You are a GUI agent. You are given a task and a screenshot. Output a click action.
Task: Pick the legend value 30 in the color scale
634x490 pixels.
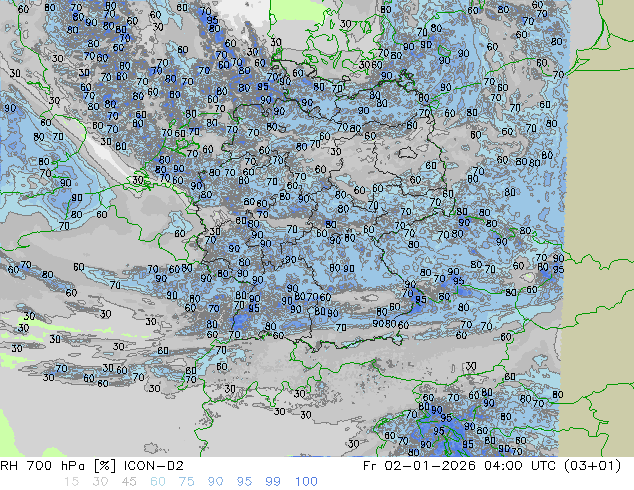tap(100, 482)
